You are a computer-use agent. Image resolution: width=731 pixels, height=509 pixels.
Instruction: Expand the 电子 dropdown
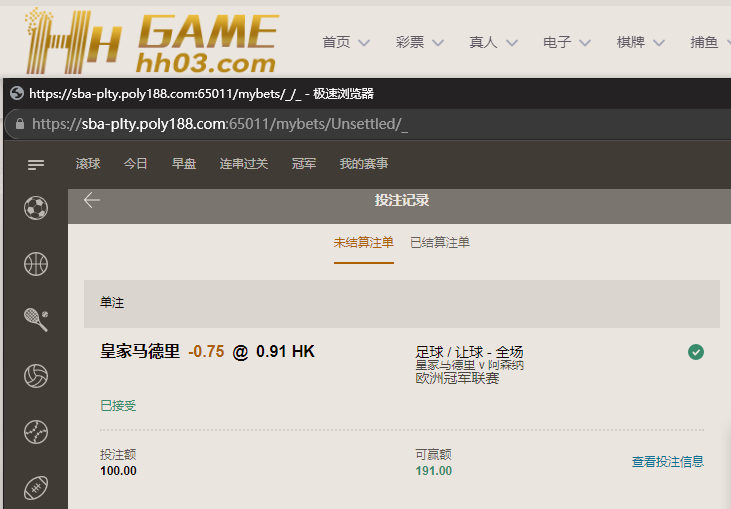point(567,42)
